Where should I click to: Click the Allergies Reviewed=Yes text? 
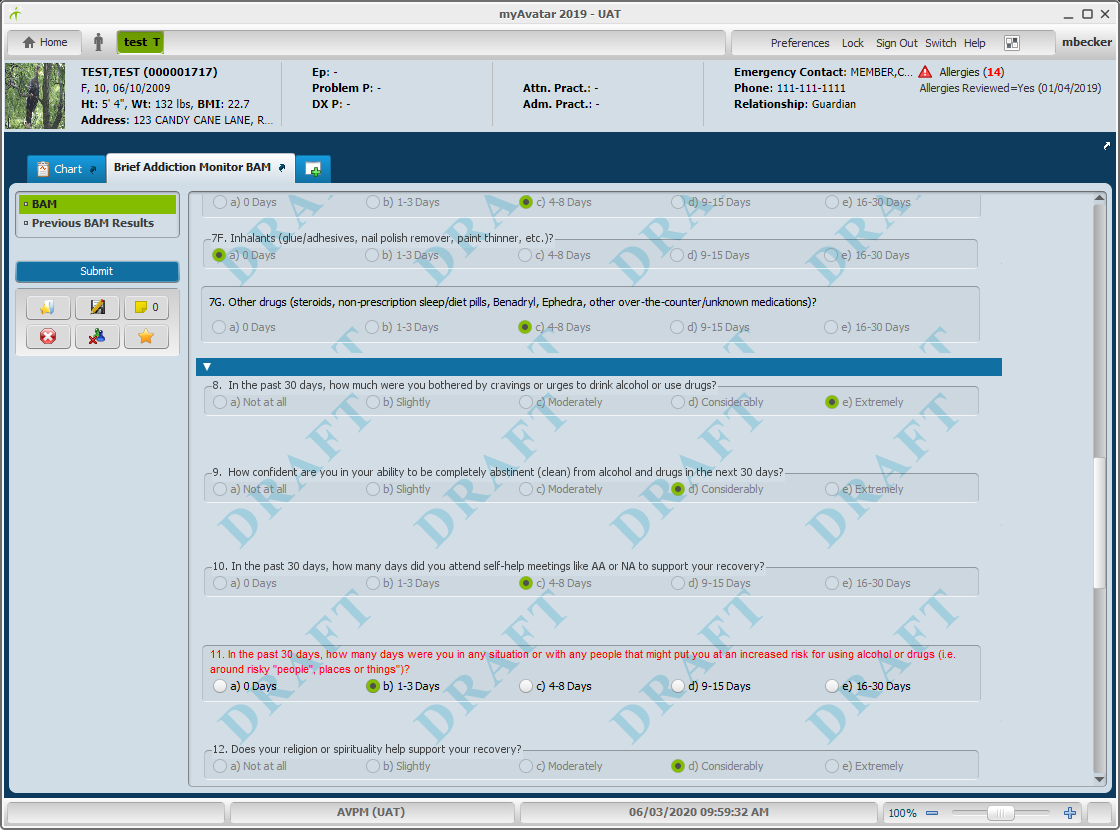point(1010,89)
